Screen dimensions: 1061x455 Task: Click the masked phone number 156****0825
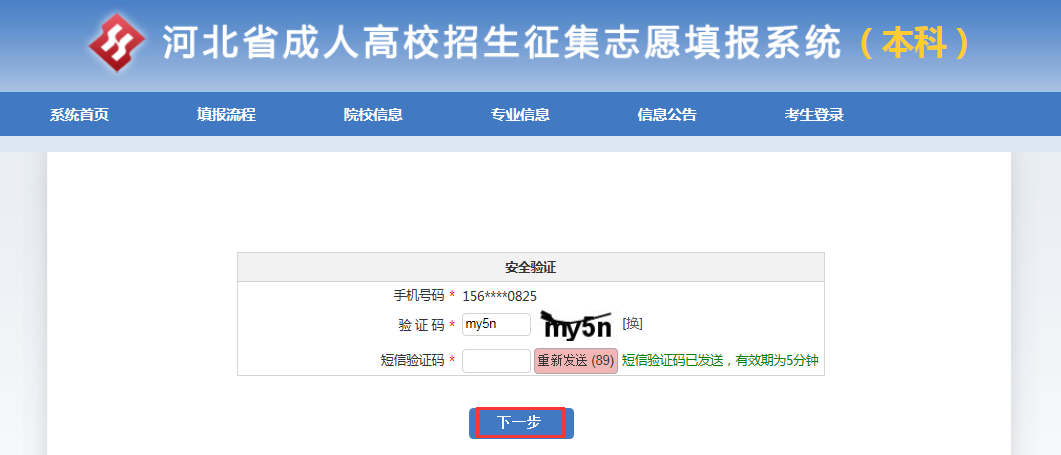tap(499, 296)
